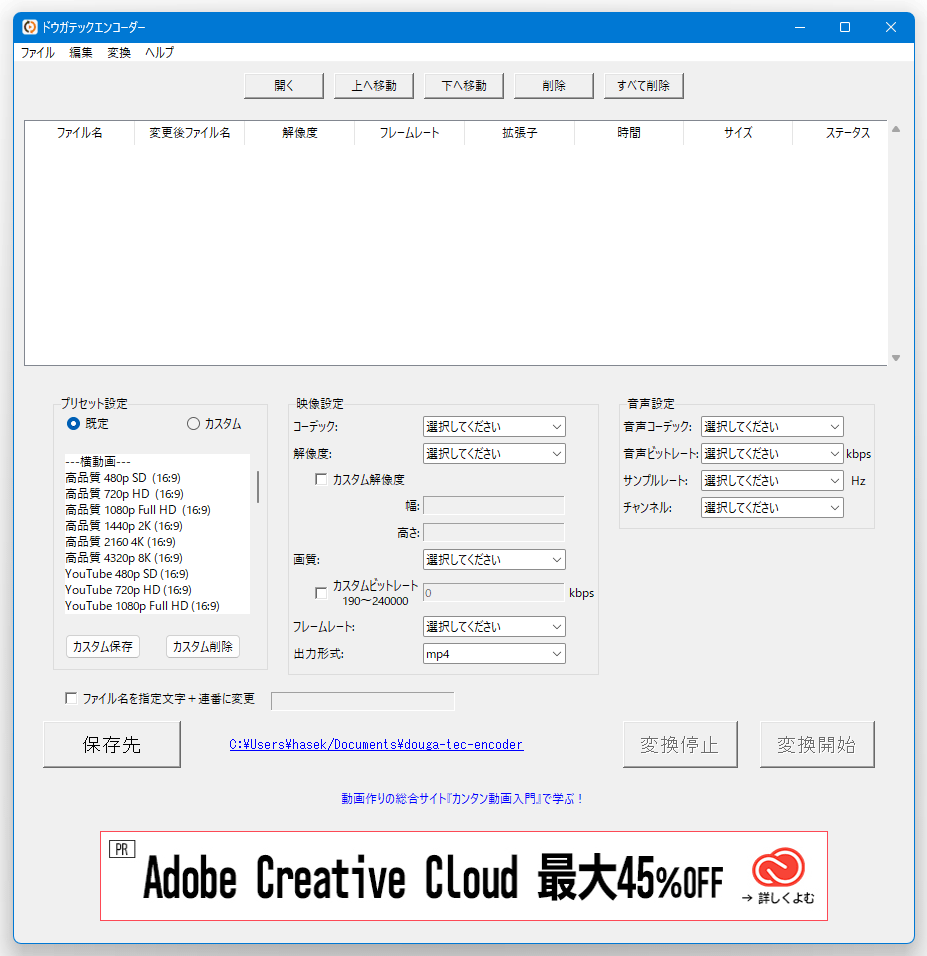Image resolution: width=927 pixels, height=956 pixels.
Task: Click the 連番 filename text field
Action: (x=363, y=701)
